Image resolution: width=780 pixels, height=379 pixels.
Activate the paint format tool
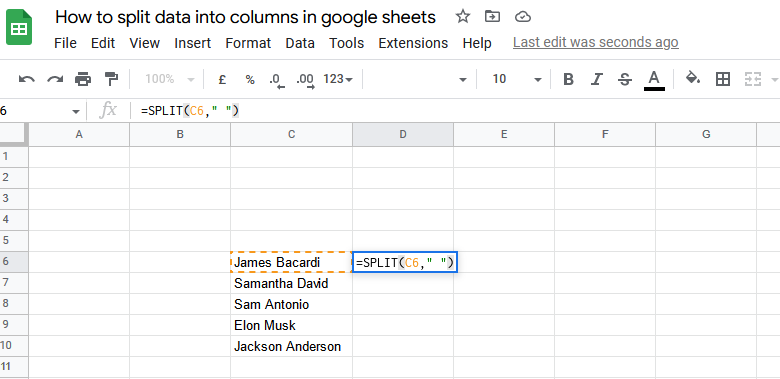pos(111,79)
